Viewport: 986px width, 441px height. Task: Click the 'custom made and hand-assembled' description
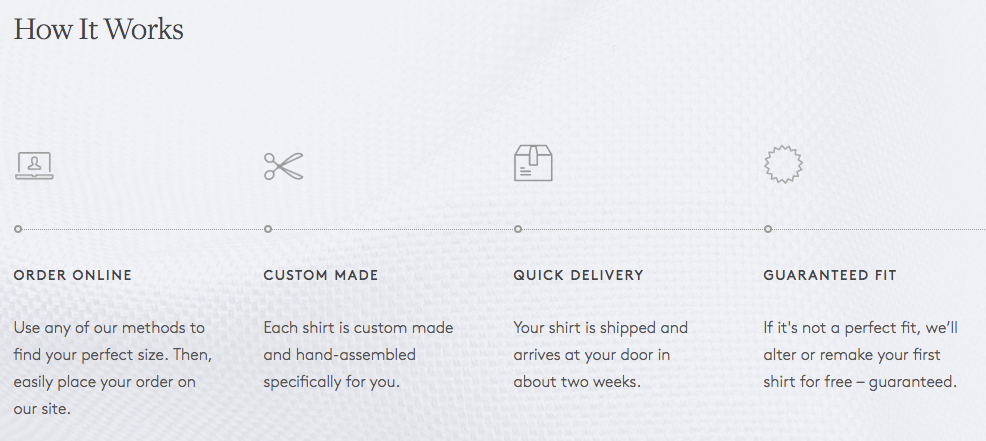[358, 341]
